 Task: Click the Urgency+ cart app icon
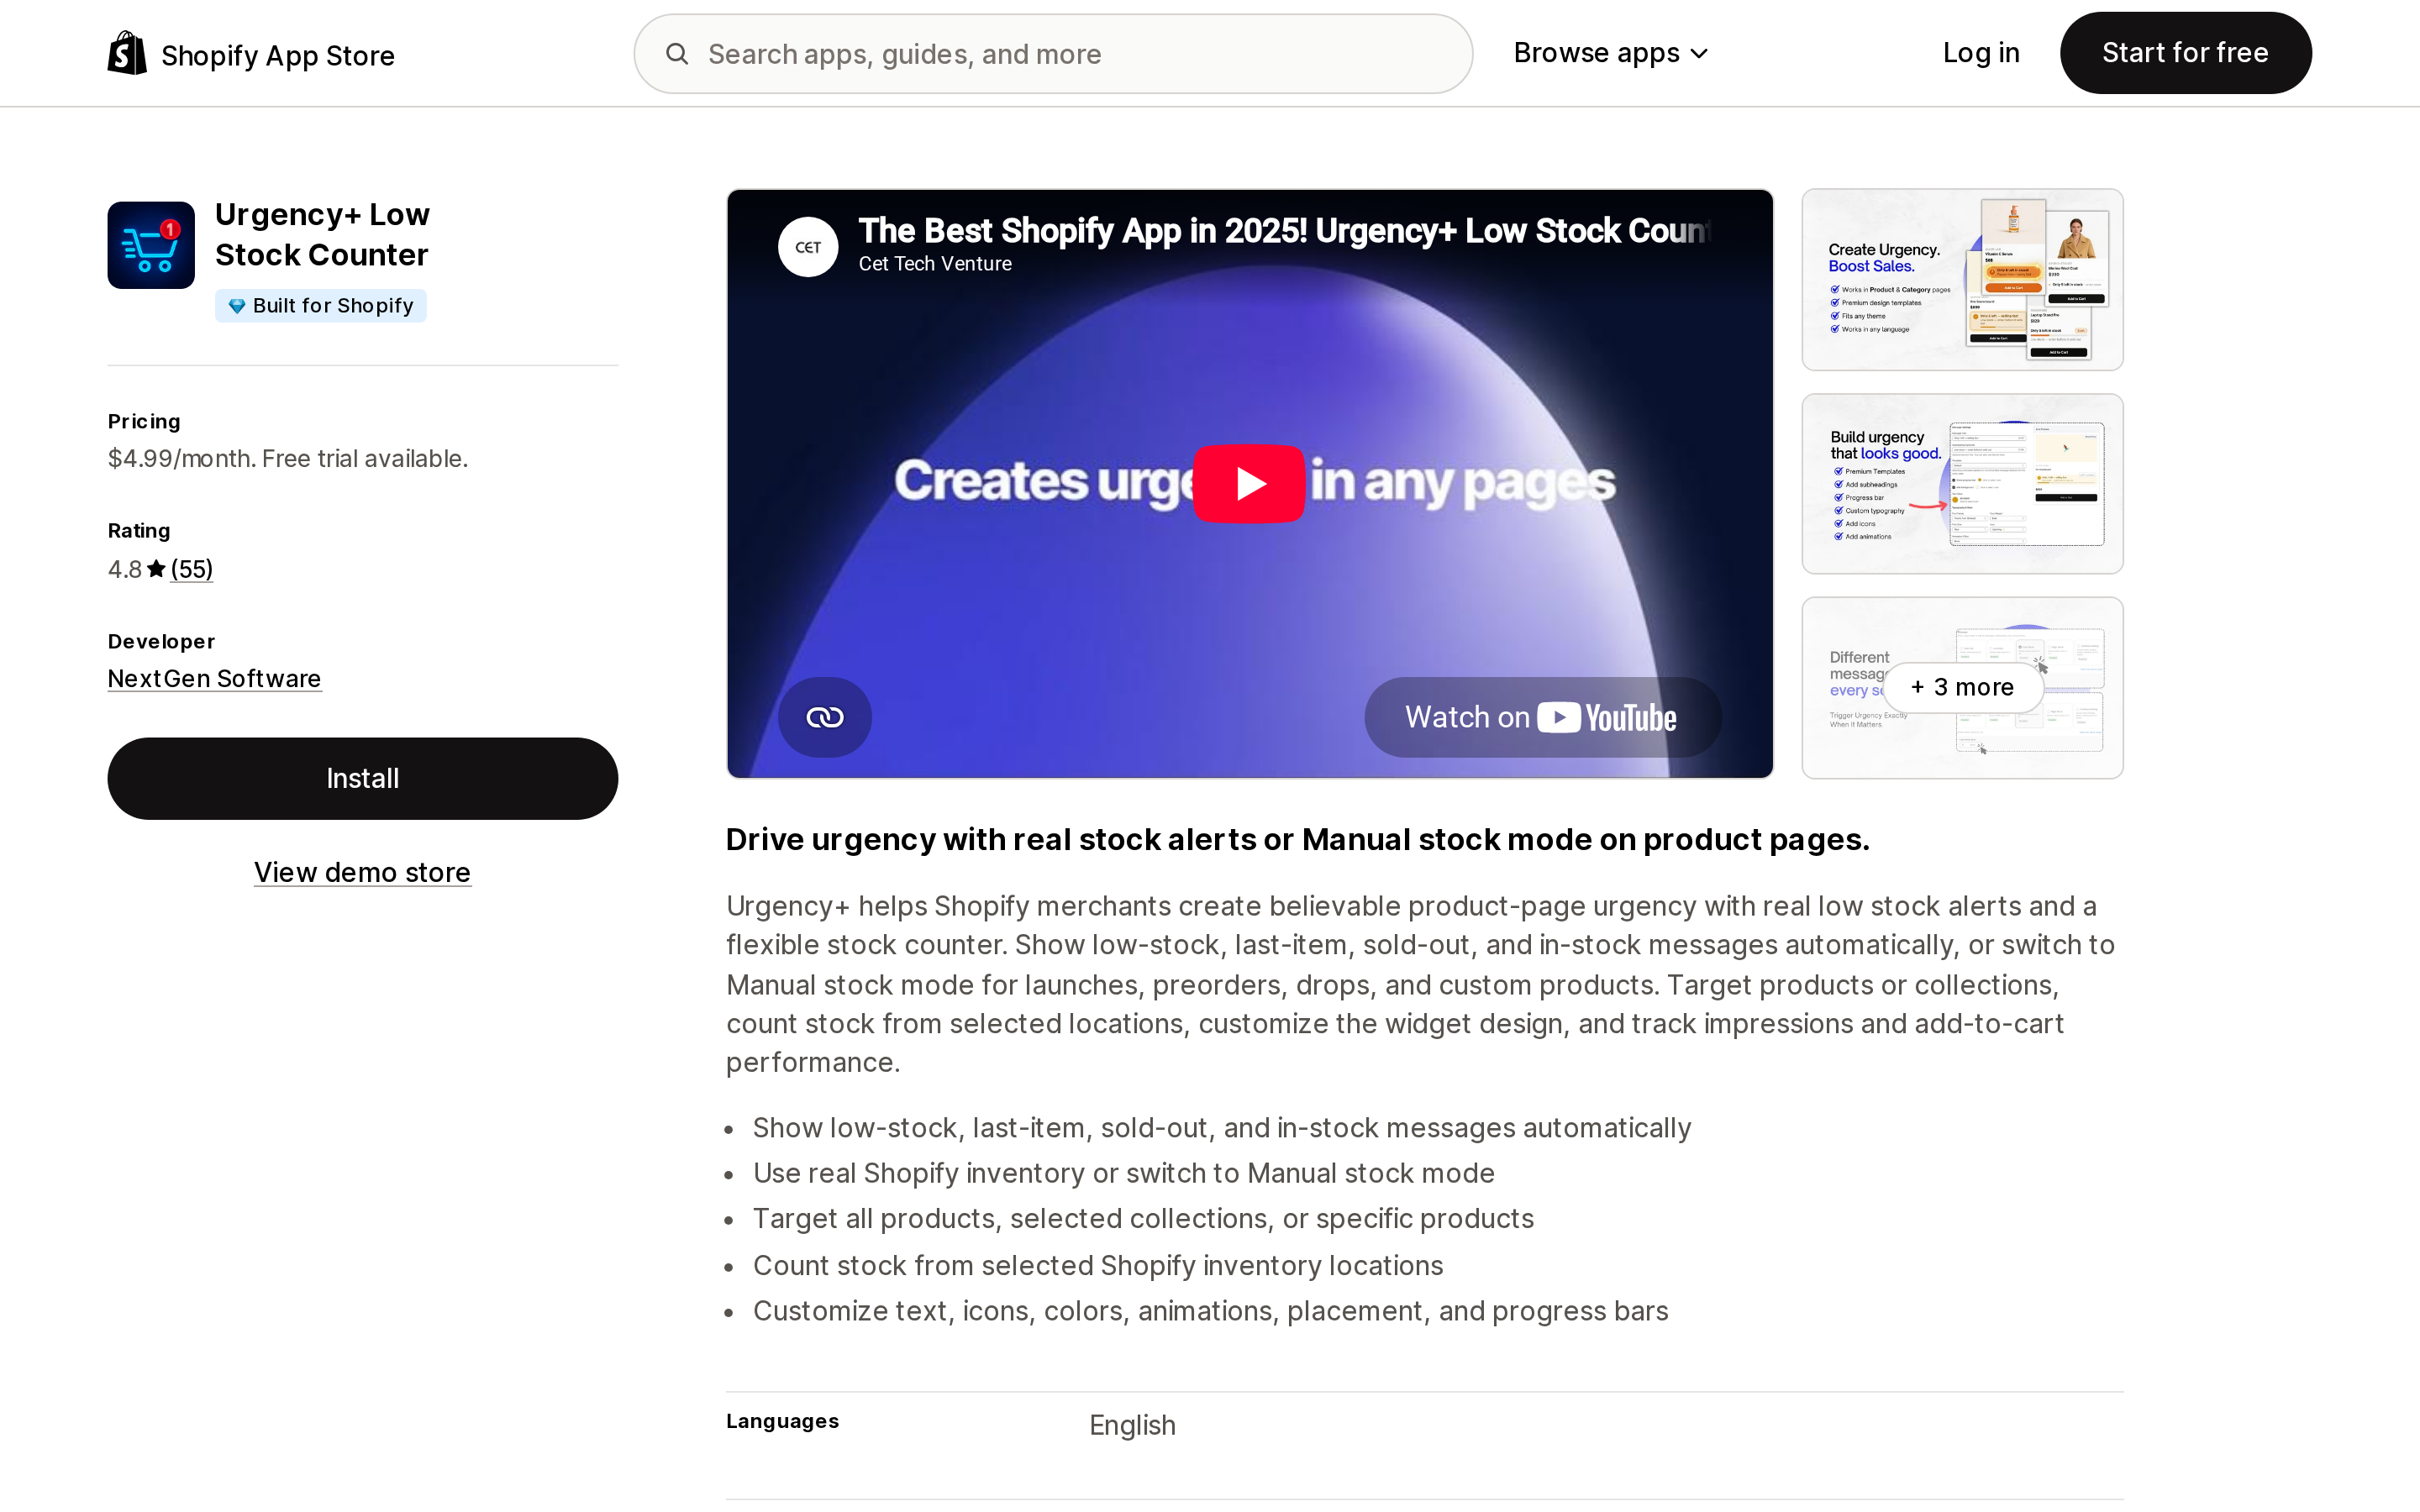[151, 245]
